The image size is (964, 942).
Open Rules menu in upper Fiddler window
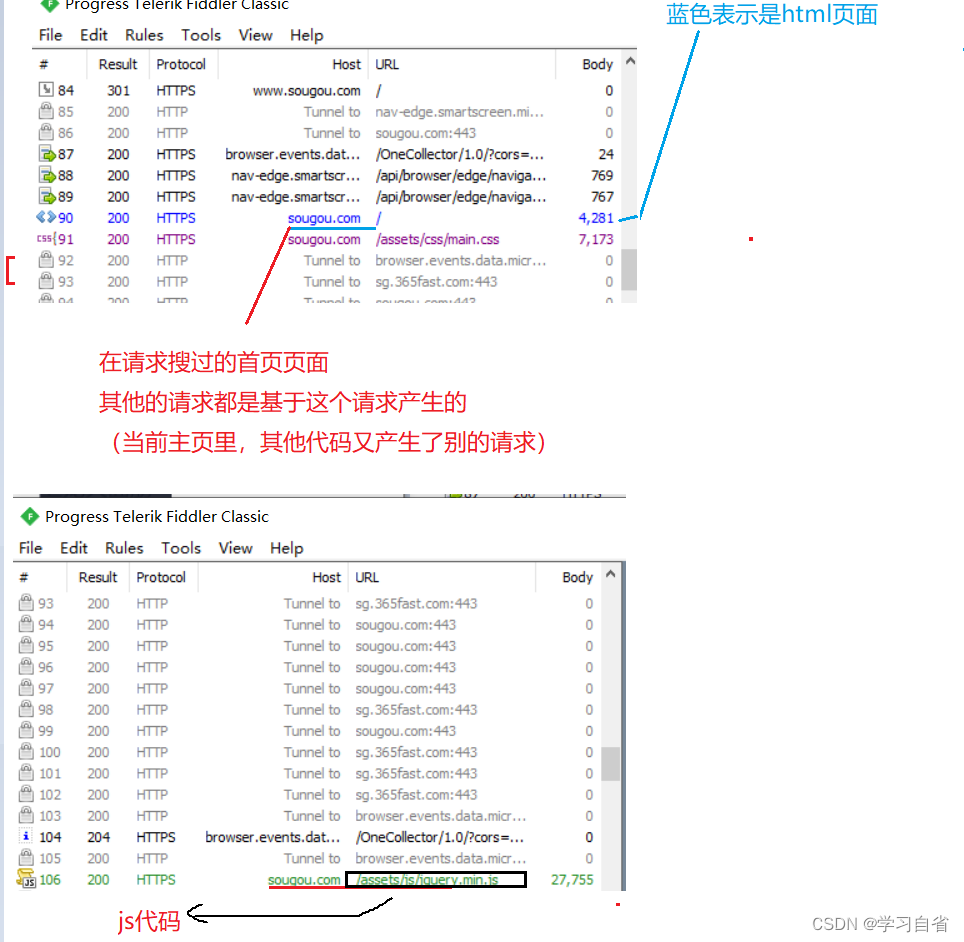(144, 35)
